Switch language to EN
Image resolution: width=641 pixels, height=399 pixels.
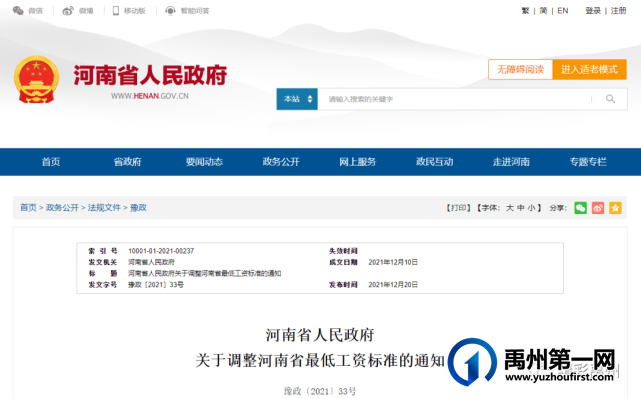[563, 11]
